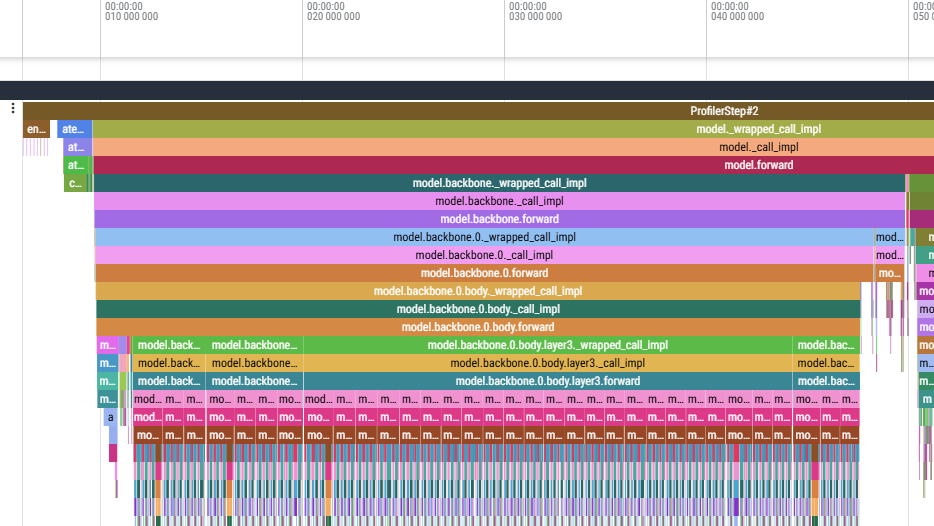Select the model.backbone.0.body.layer3.forward slice
The image size is (934, 526).
coord(547,381)
